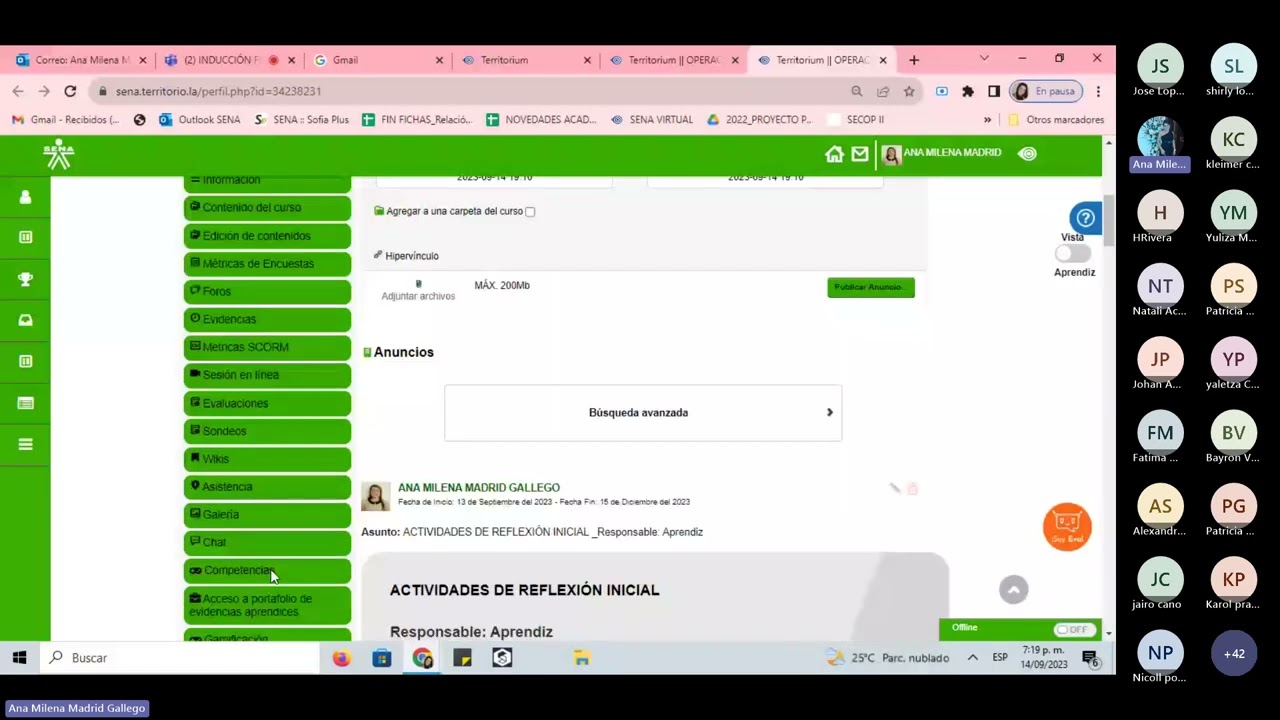Open Métricas SCORM menu item
Screen dimensions: 1280x720
tap(267, 347)
